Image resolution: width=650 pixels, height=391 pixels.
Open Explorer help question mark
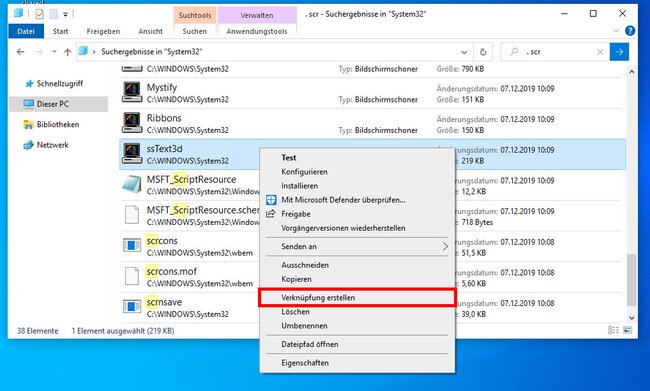coord(630,31)
